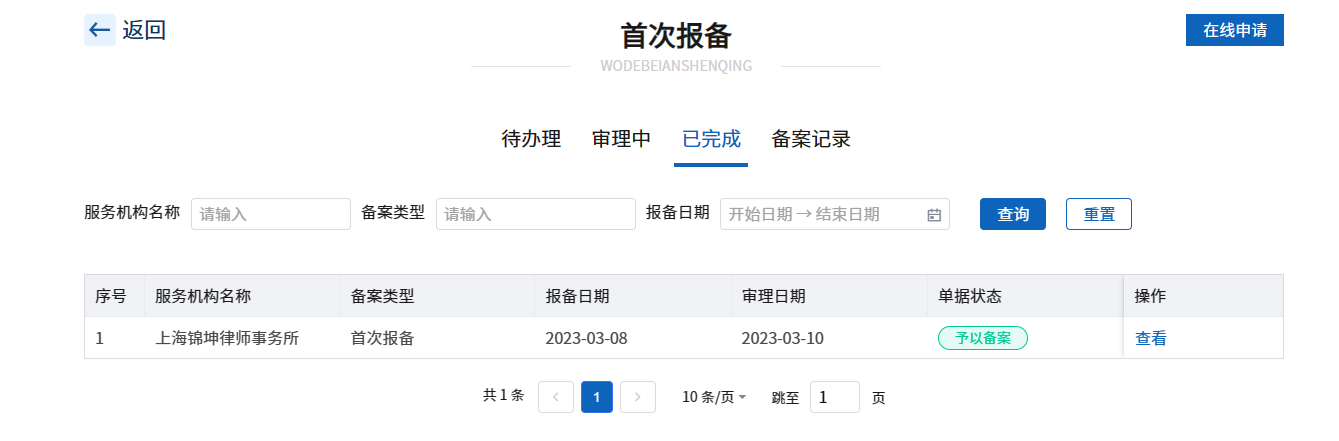
Task: Click the 服务机构名称 column header
Action: point(203,296)
